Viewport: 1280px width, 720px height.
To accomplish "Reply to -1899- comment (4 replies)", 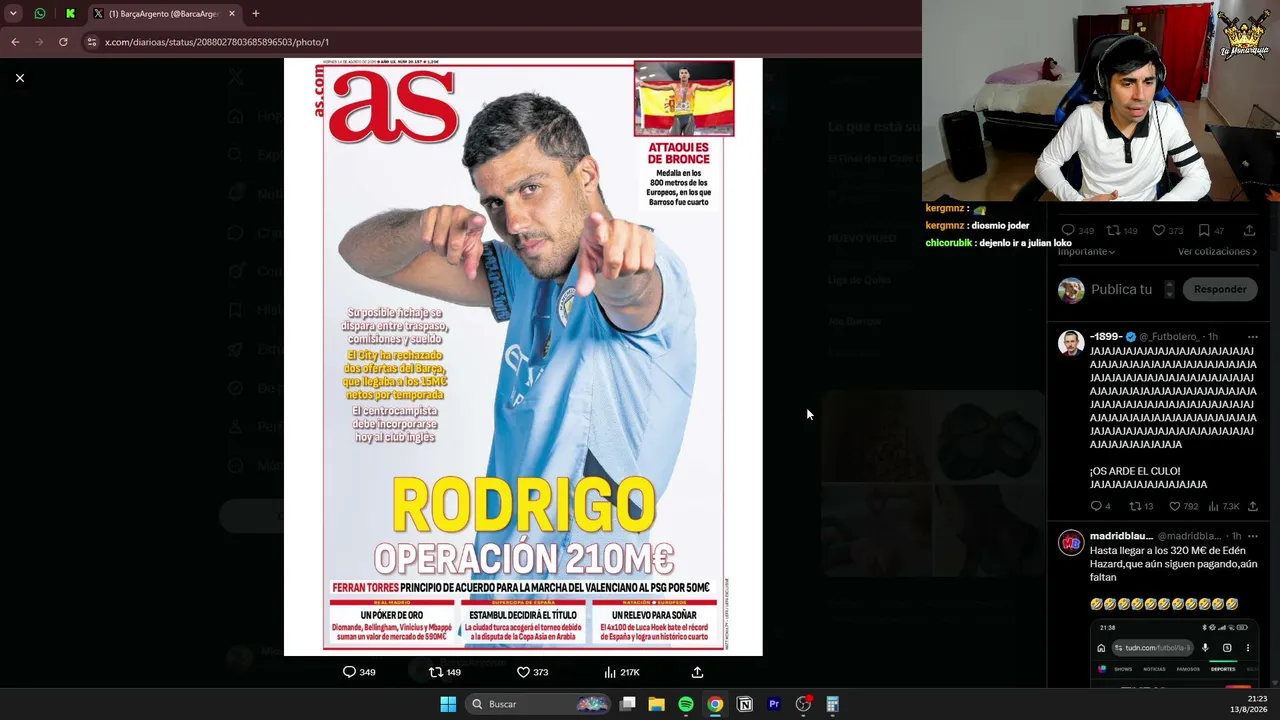I will tap(1100, 506).
